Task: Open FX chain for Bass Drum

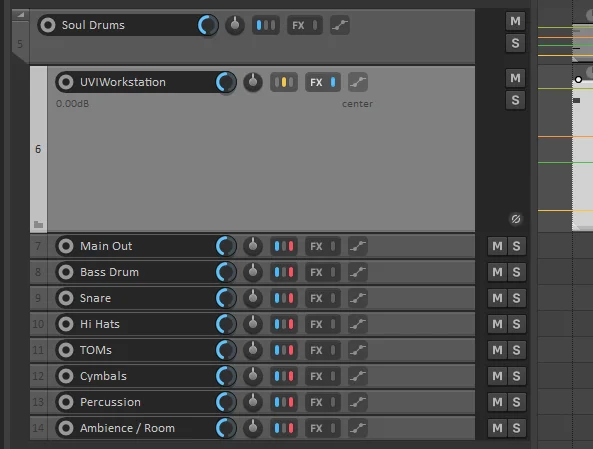Action: (x=316, y=272)
